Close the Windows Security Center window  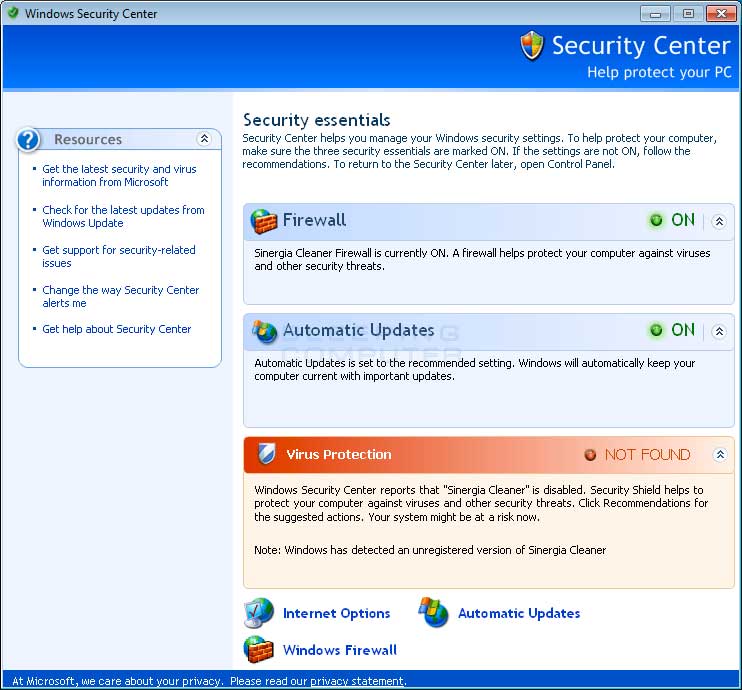(x=721, y=13)
